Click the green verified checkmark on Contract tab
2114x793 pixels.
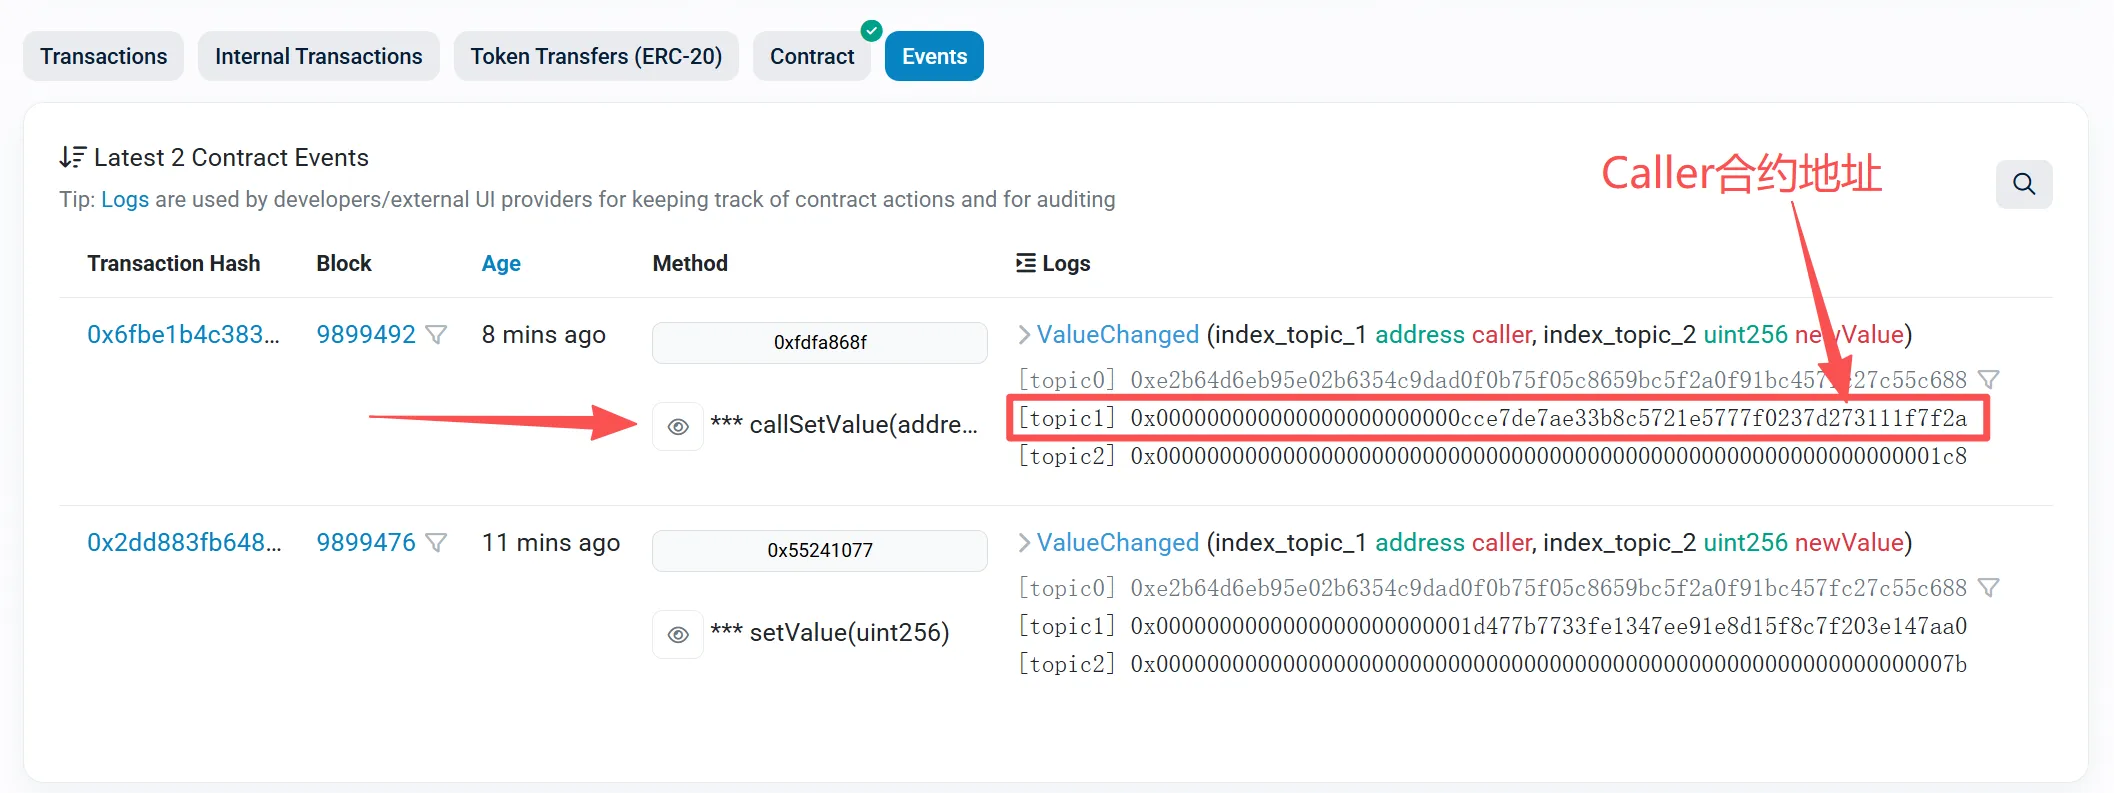point(872,31)
